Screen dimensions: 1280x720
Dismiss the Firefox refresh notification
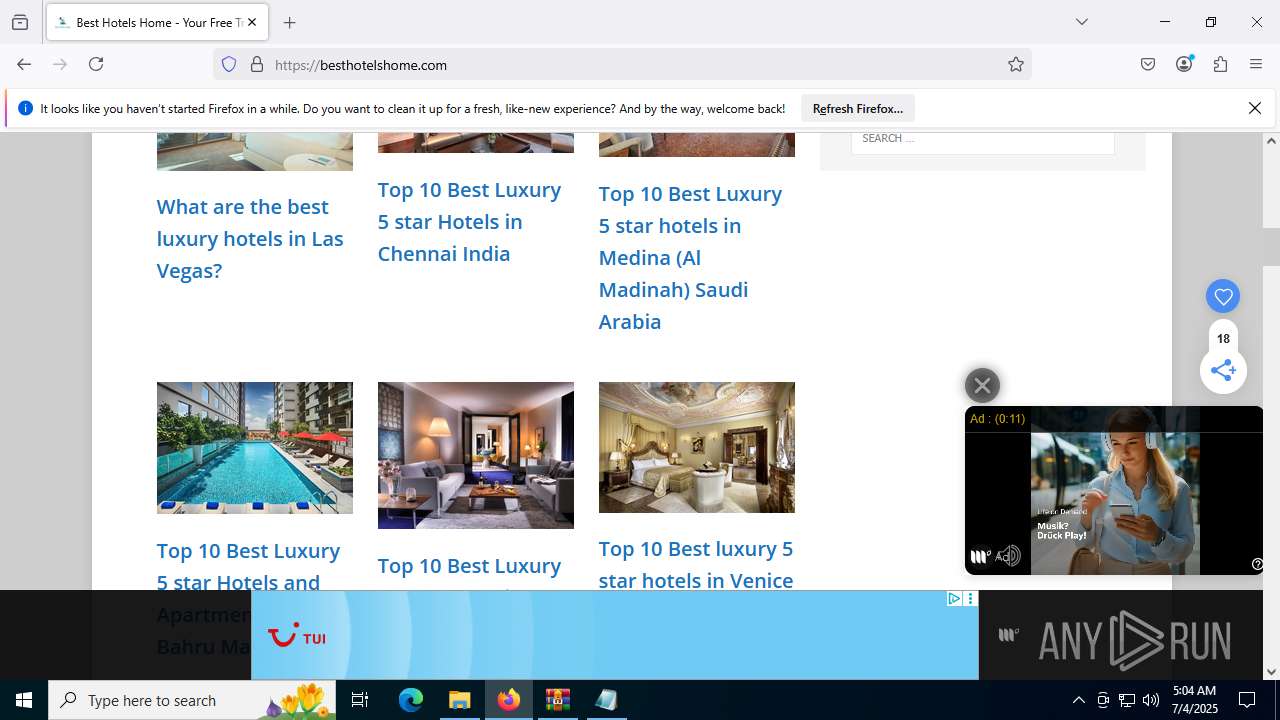[x=1255, y=108]
